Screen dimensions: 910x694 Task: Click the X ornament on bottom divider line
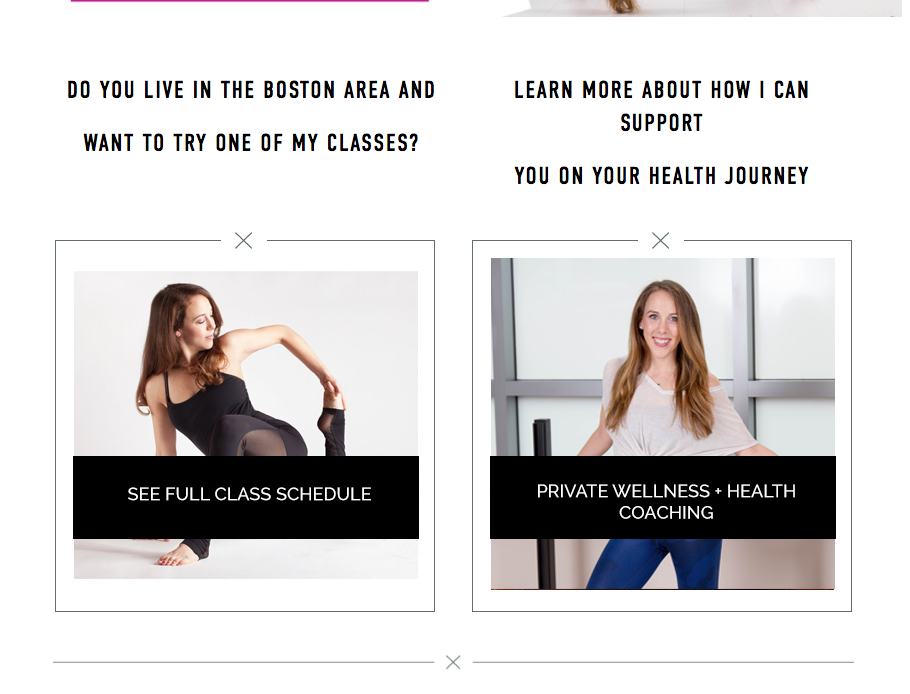coord(453,662)
